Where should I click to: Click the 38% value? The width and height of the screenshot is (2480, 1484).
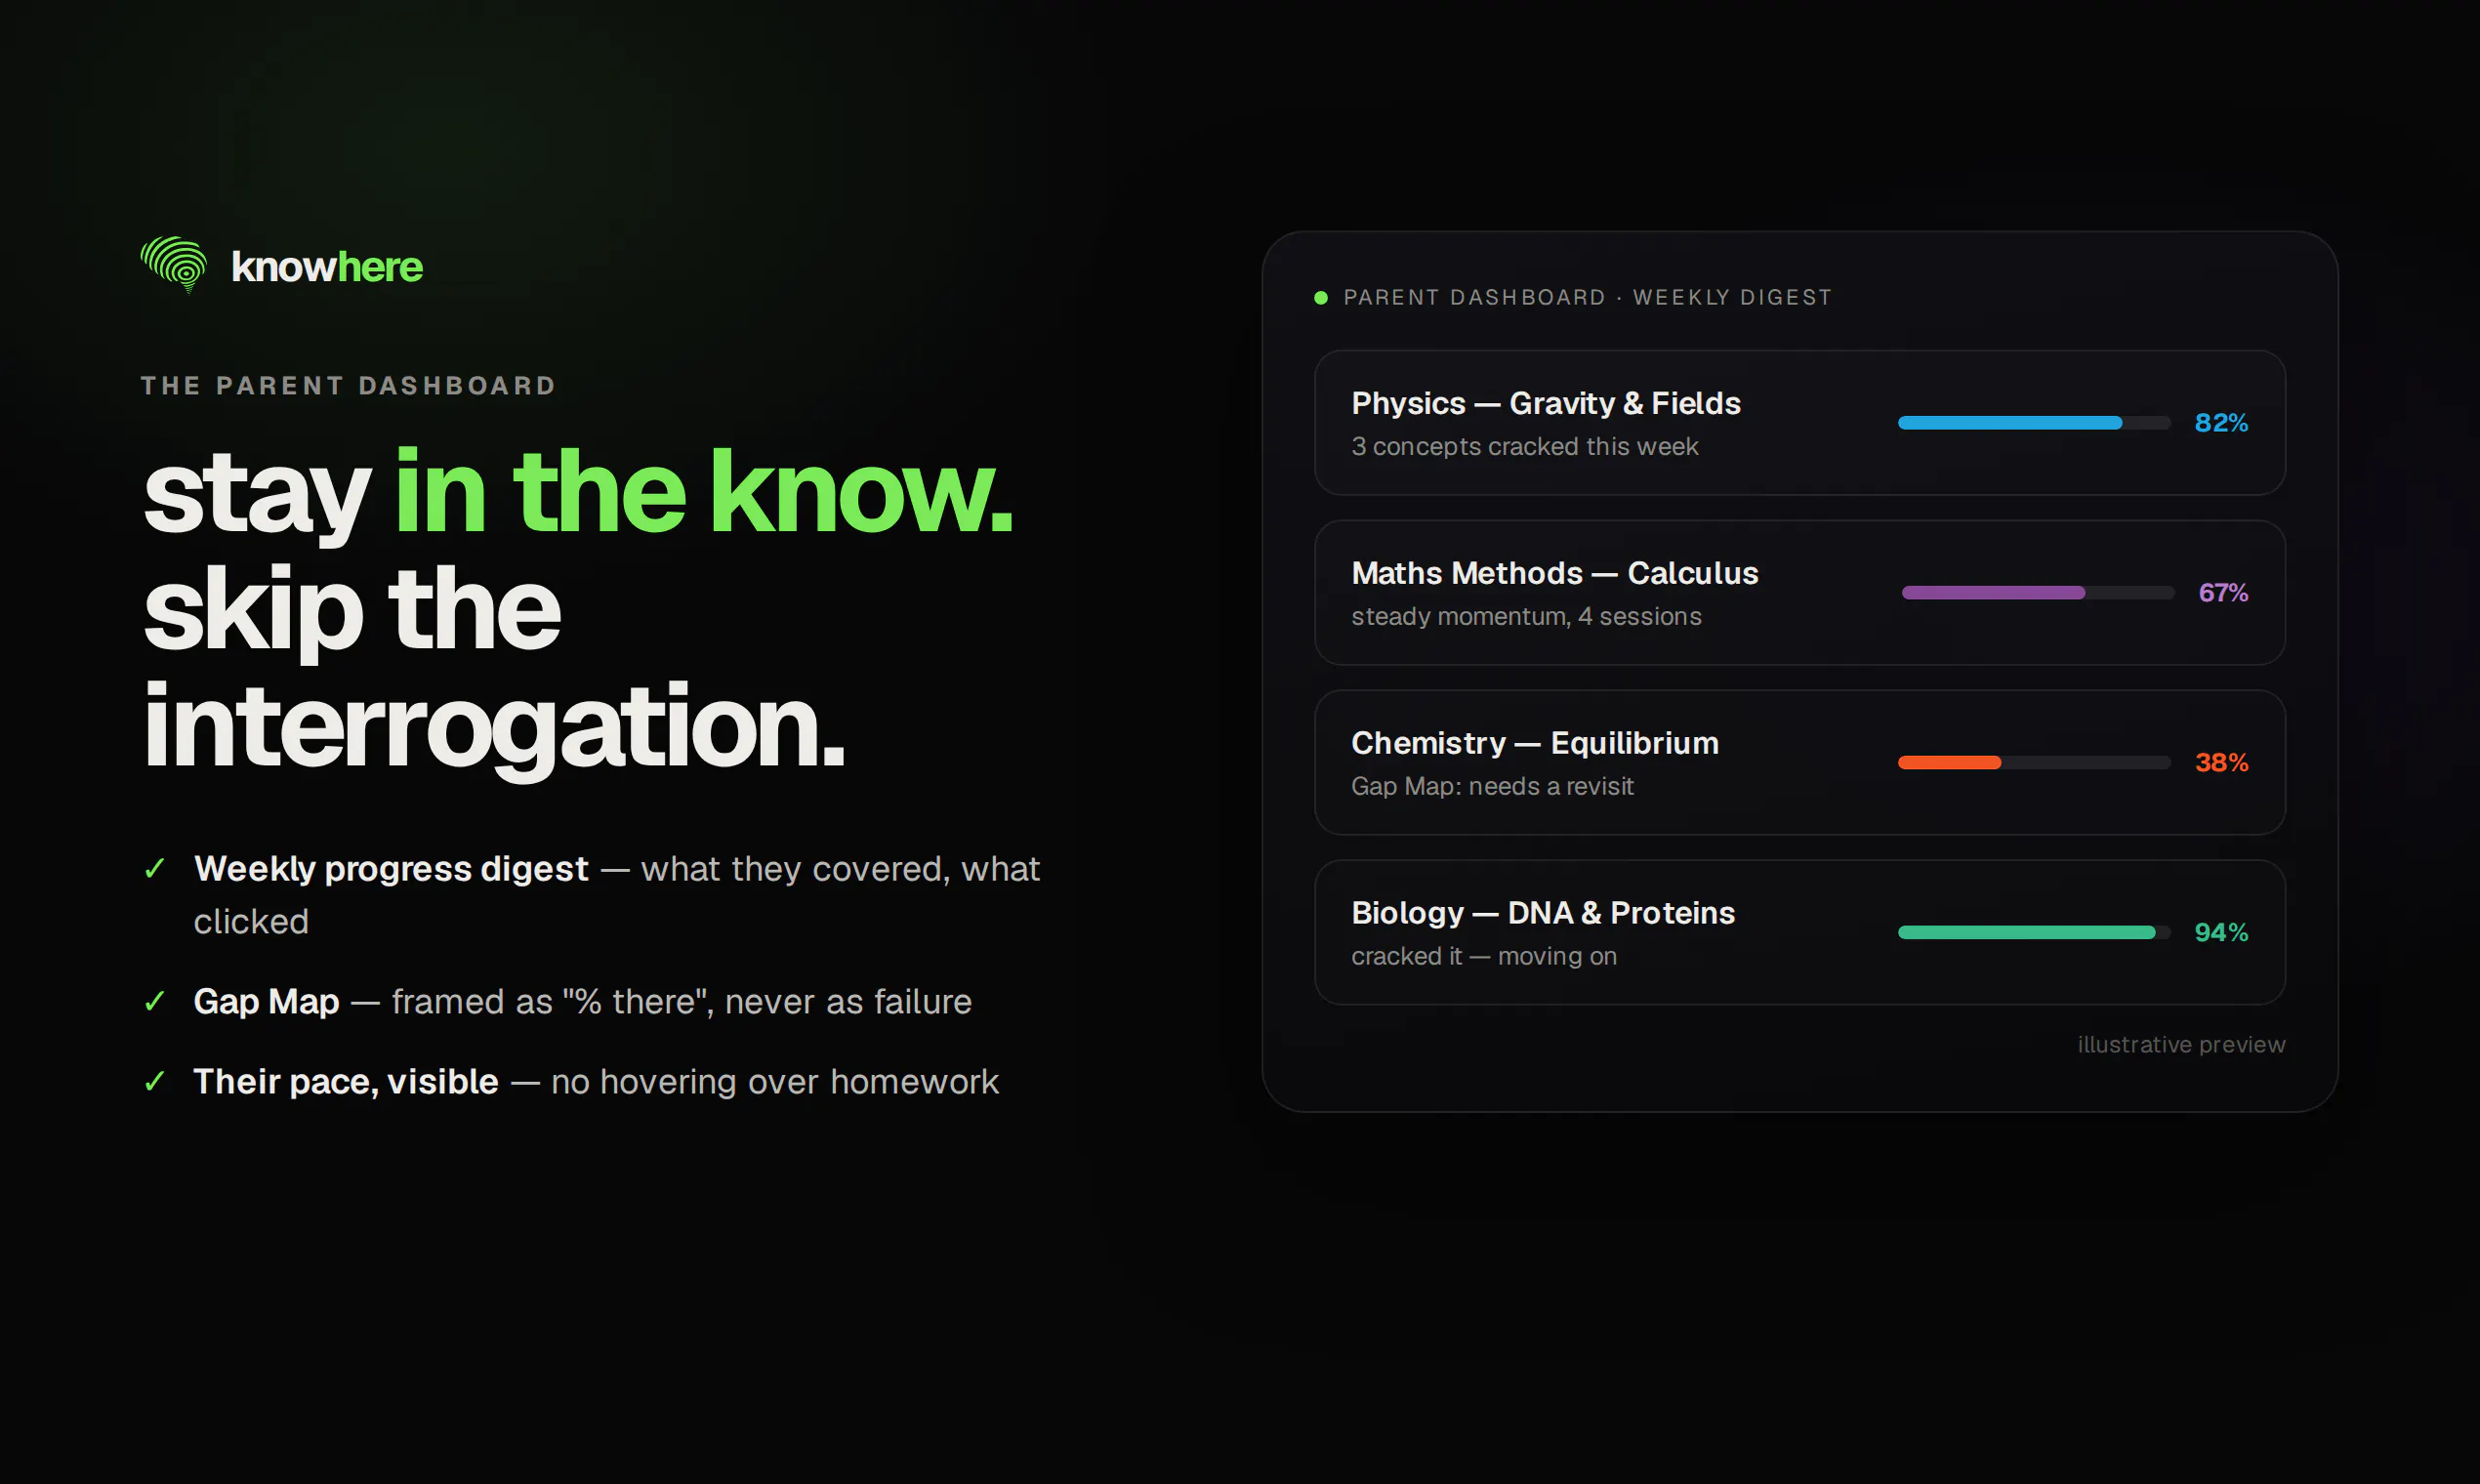click(2221, 762)
